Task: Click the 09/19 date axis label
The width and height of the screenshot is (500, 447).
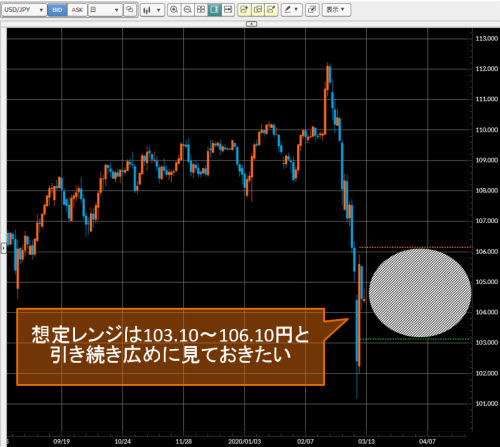Action: coord(61,442)
